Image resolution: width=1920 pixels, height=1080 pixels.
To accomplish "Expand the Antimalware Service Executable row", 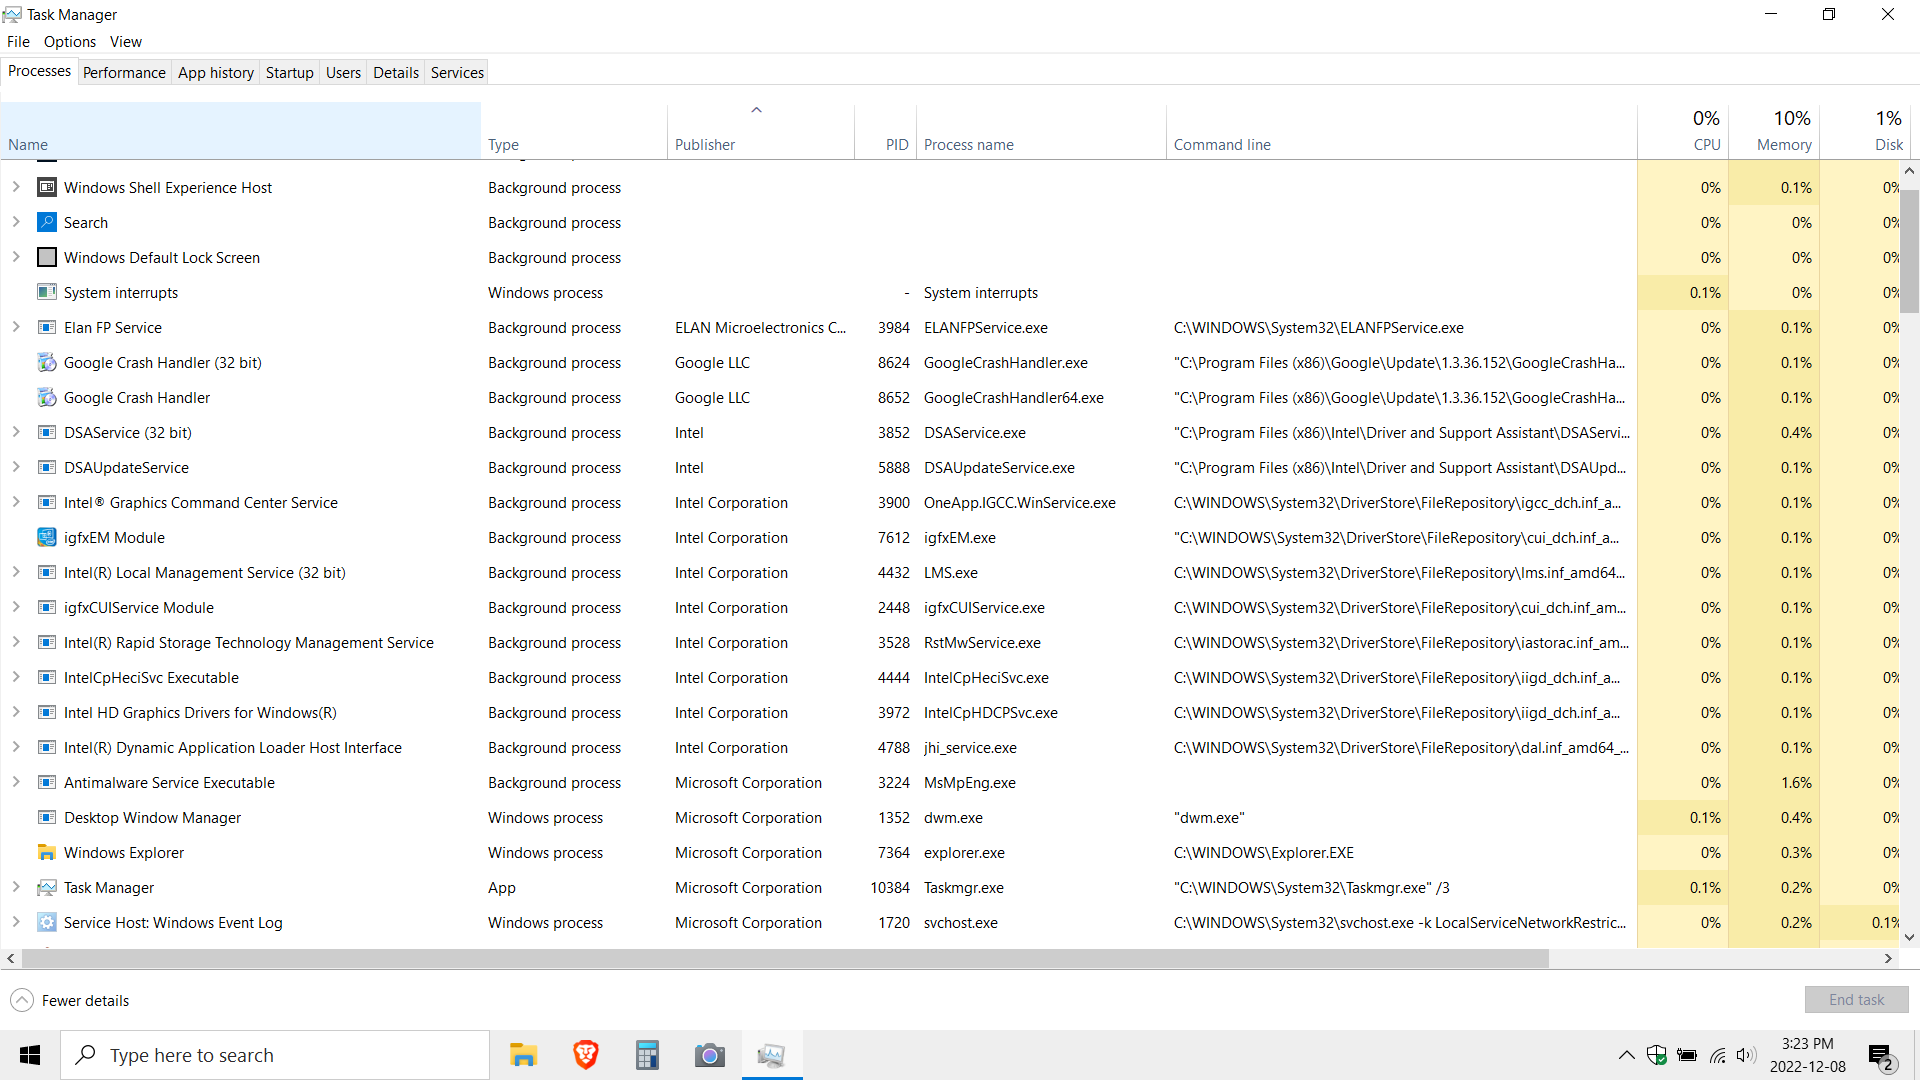I will [16, 782].
